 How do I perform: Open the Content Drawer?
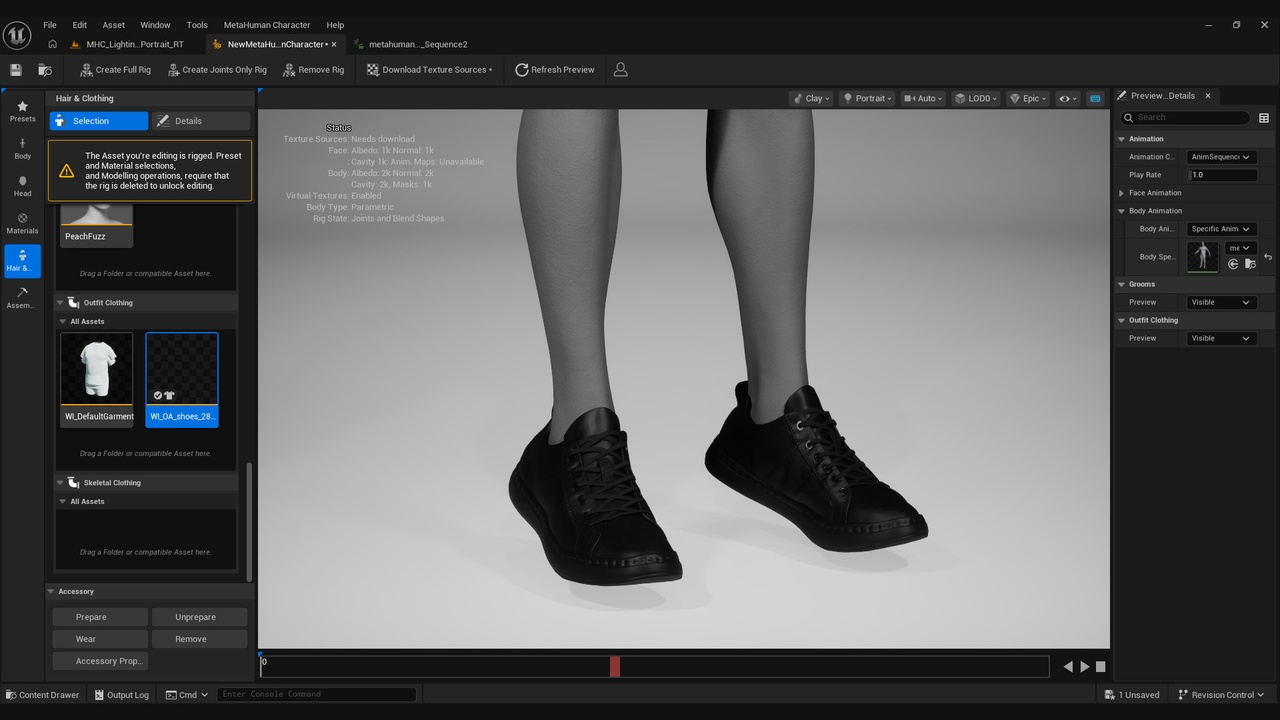click(x=42, y=695)
